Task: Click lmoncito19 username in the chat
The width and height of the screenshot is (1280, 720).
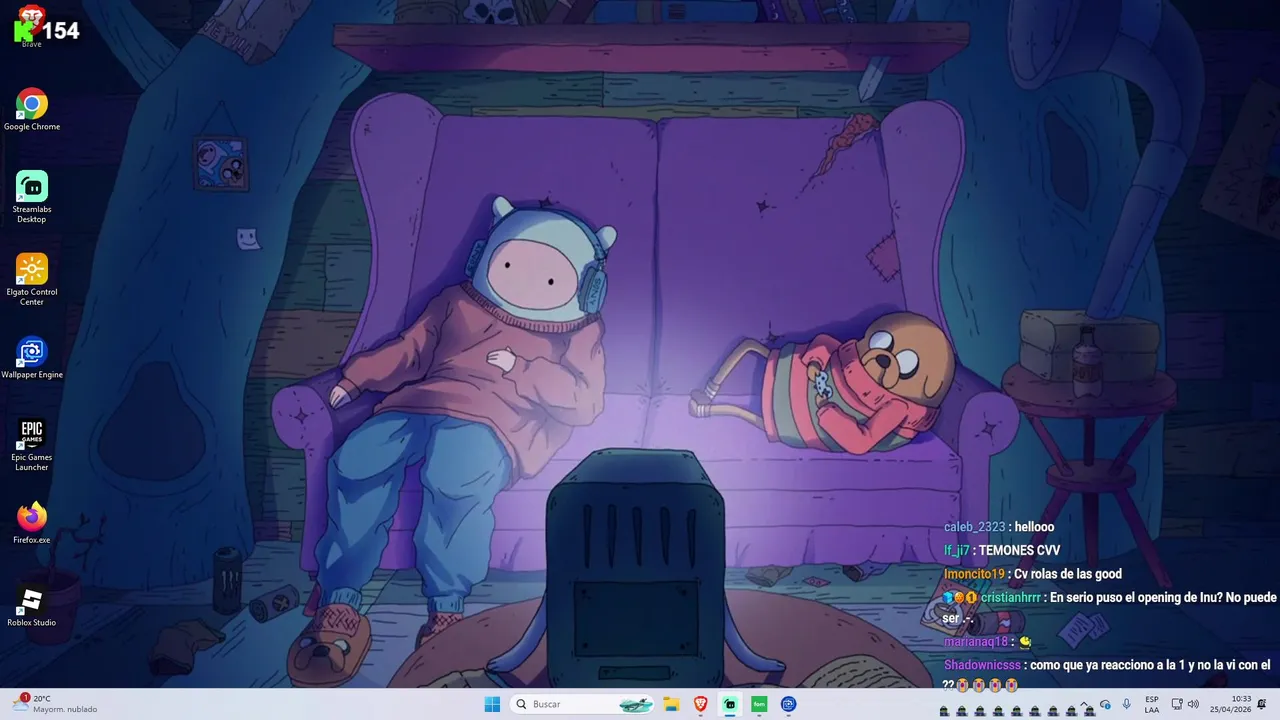Action: click(974, 574)
